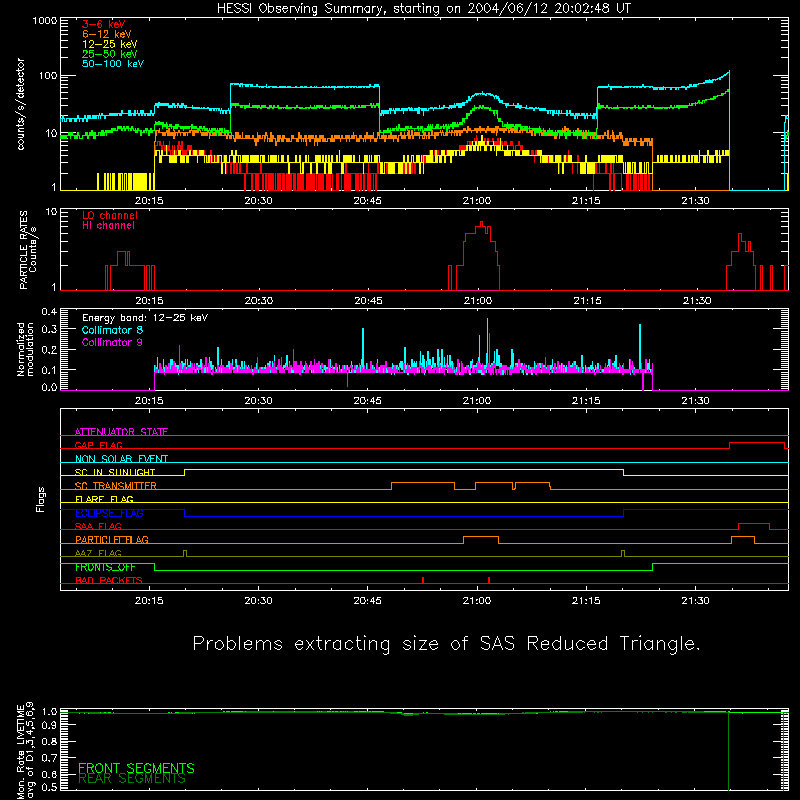Click the 'NON_SOLAR_EVENT' flag label
The width and height of the screenshot is (800, 800).
[121, 459]
